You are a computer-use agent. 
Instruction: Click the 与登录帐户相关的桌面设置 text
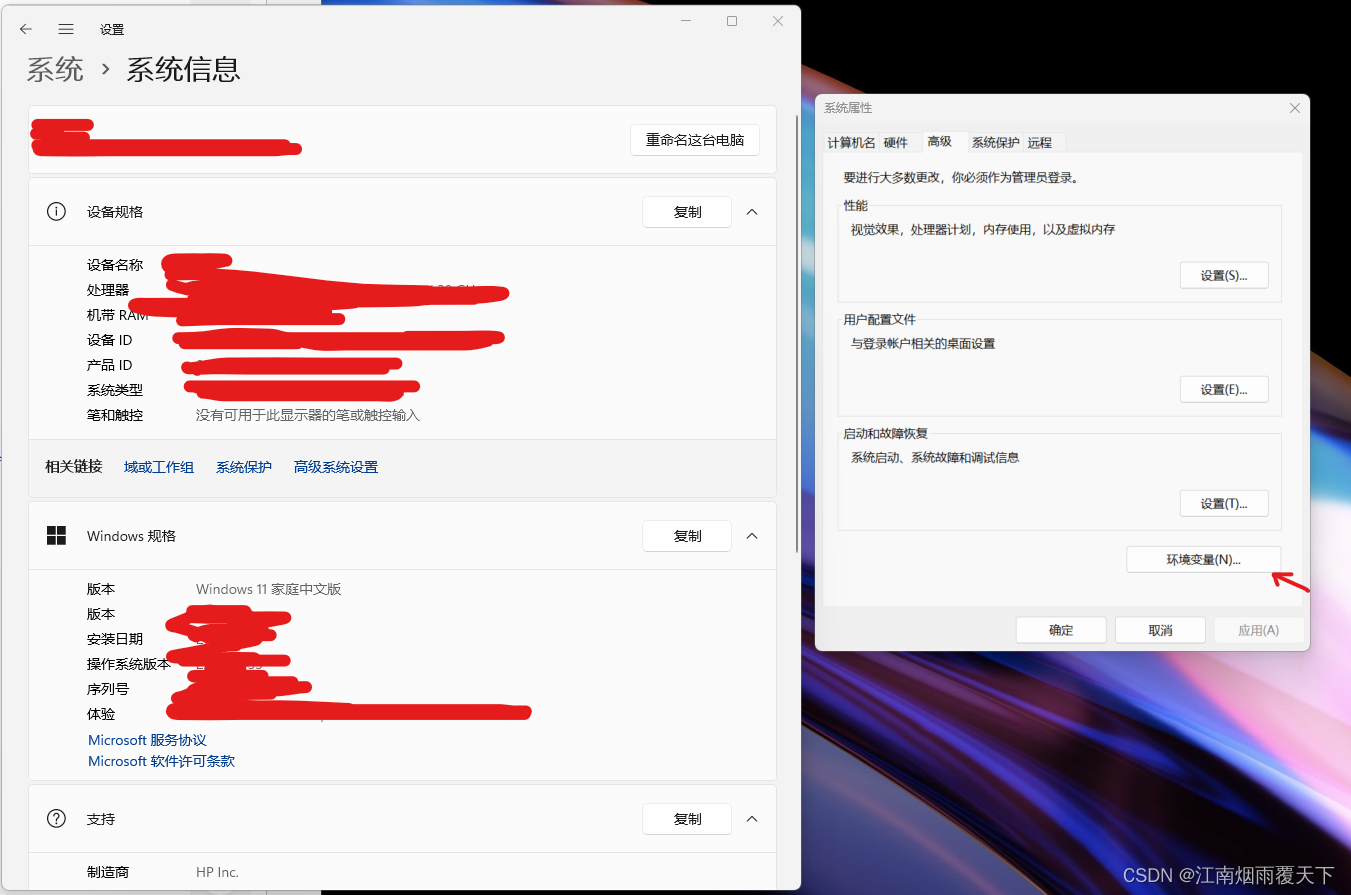923,343
